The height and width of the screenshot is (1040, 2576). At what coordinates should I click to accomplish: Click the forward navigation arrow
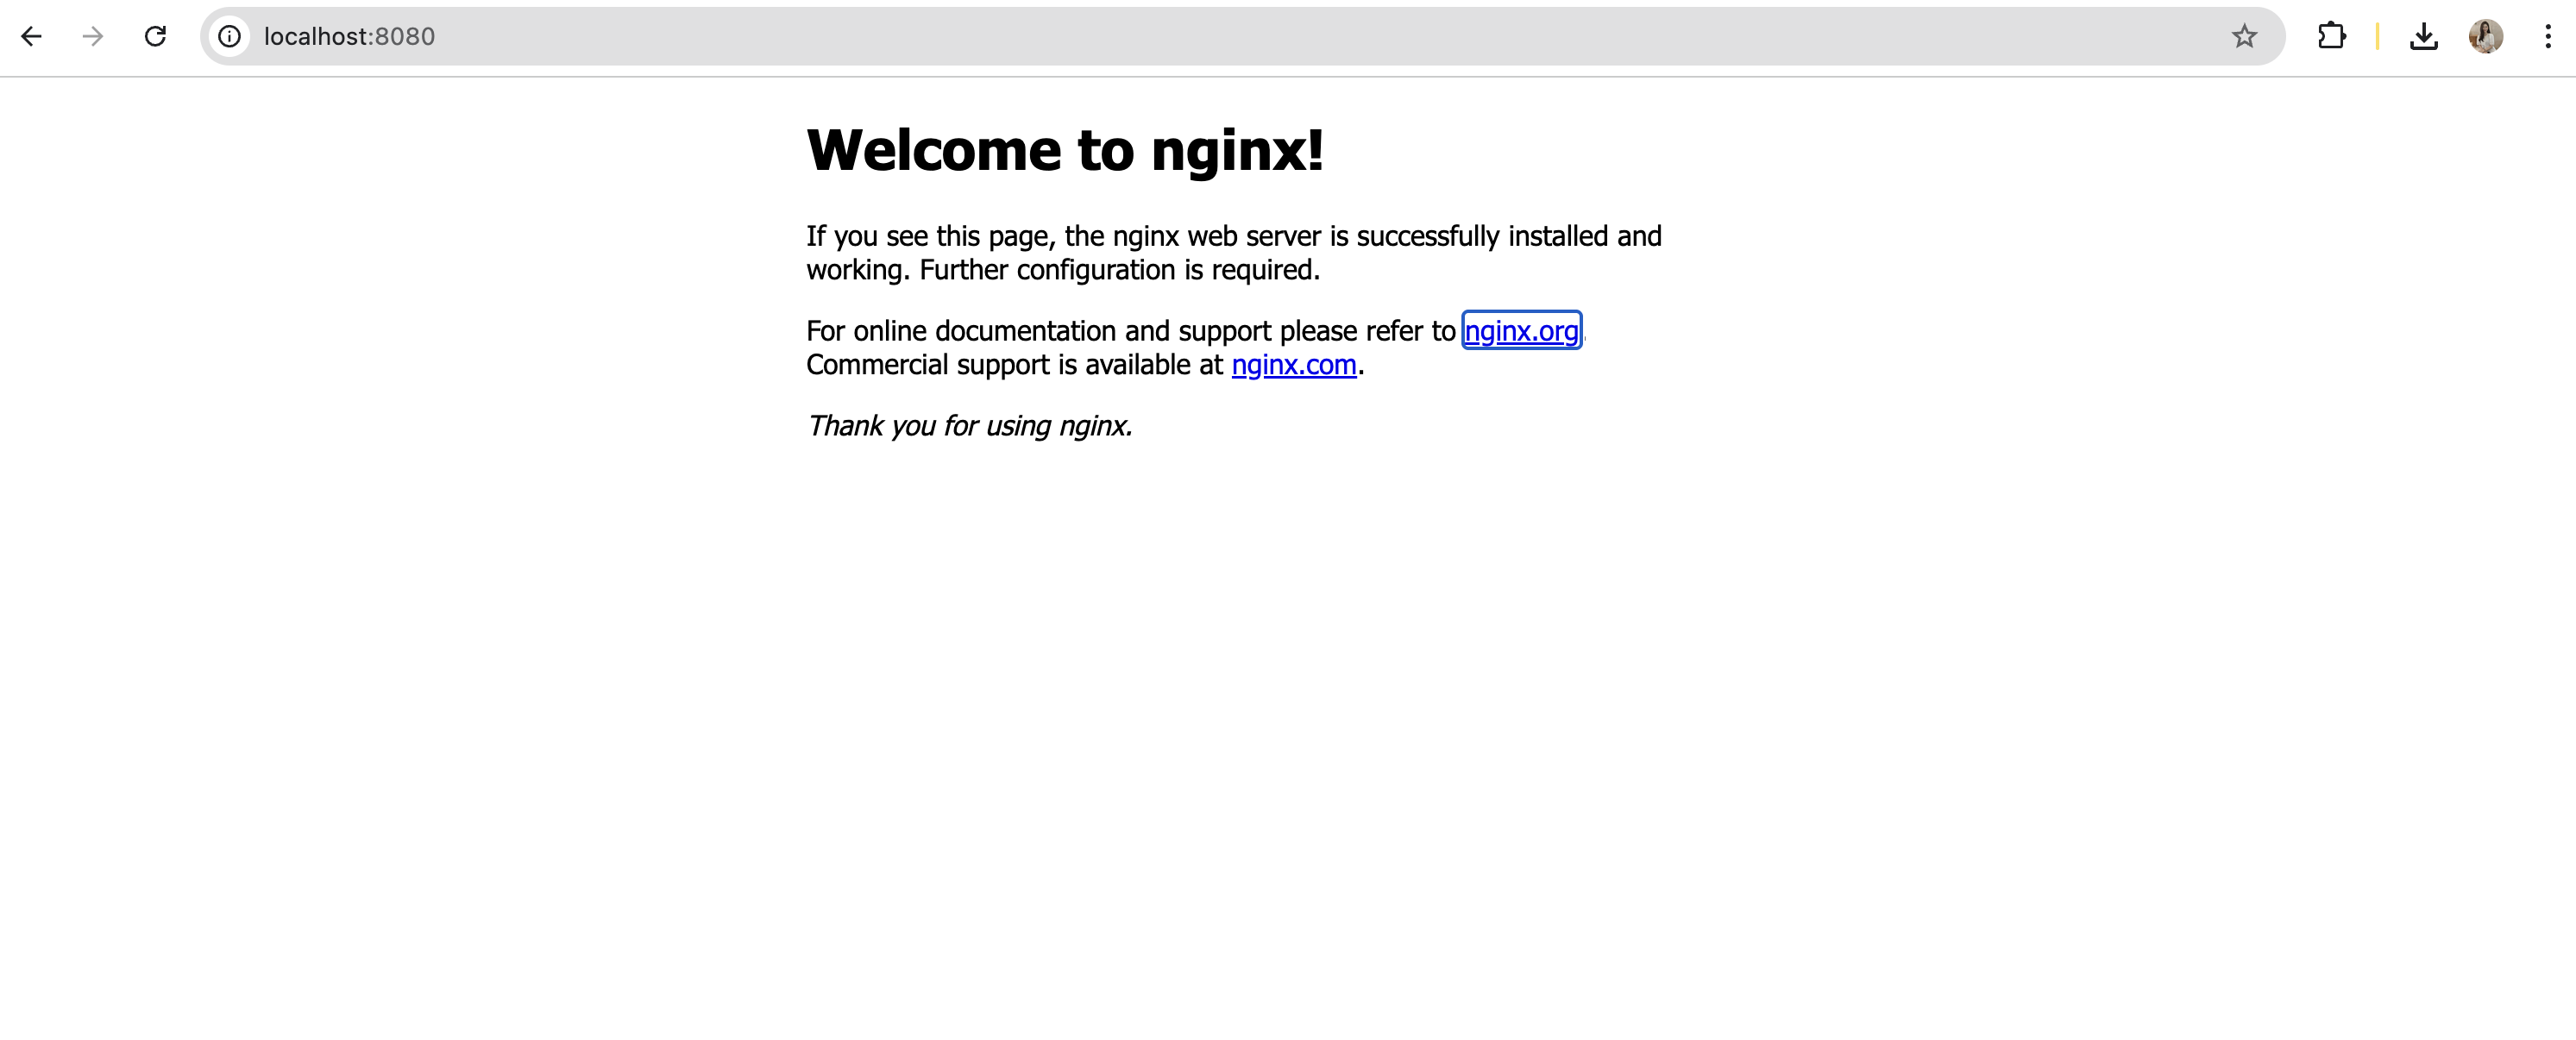click(x=93, y=37)
